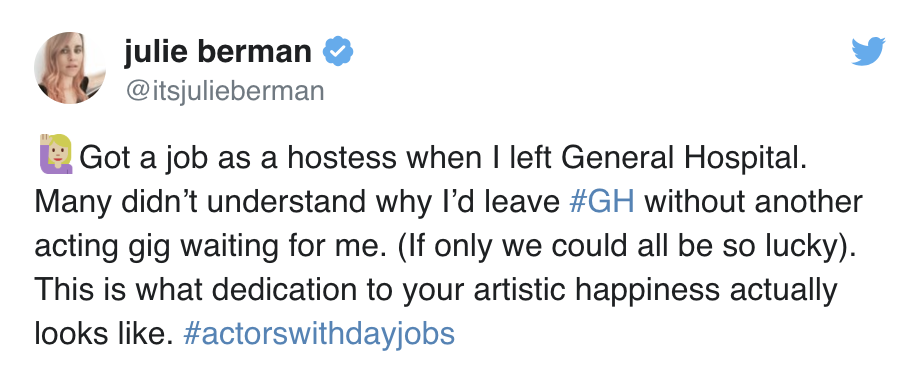Viewport: 920px width, 368px height.
Task: Open the @itsjulieberman handle link
Action: point(224,91)
